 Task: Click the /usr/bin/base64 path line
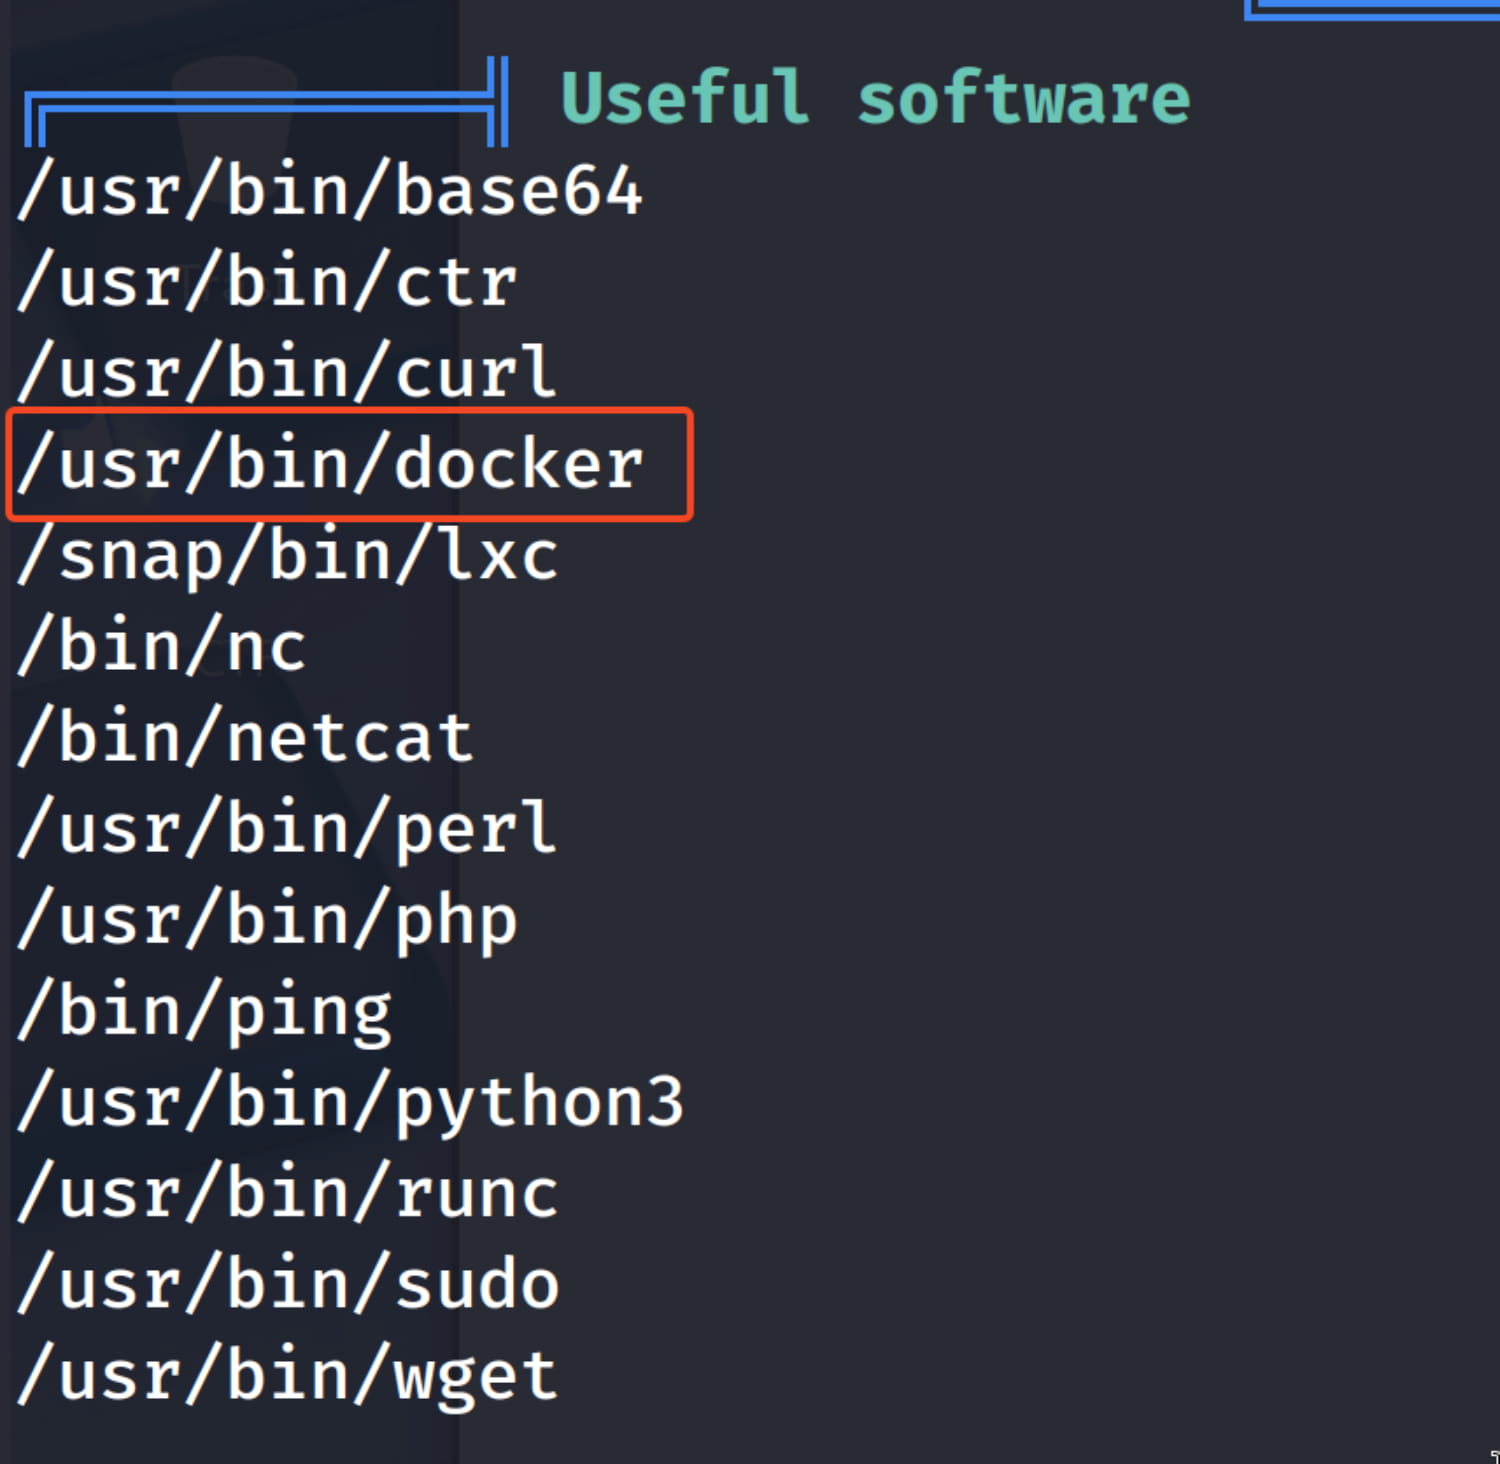330,190
